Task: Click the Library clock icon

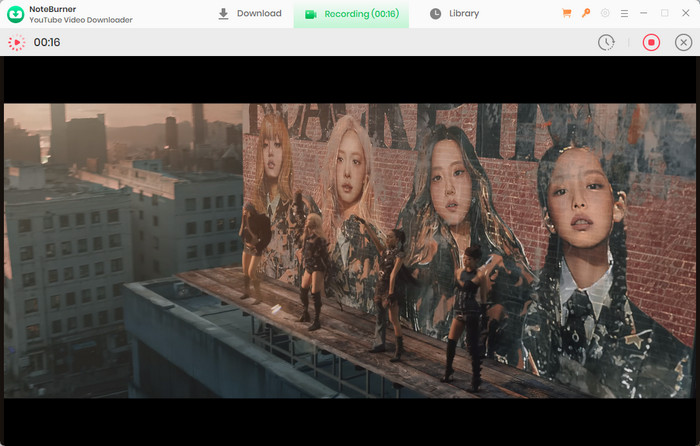Action: (x=436, y=14)
